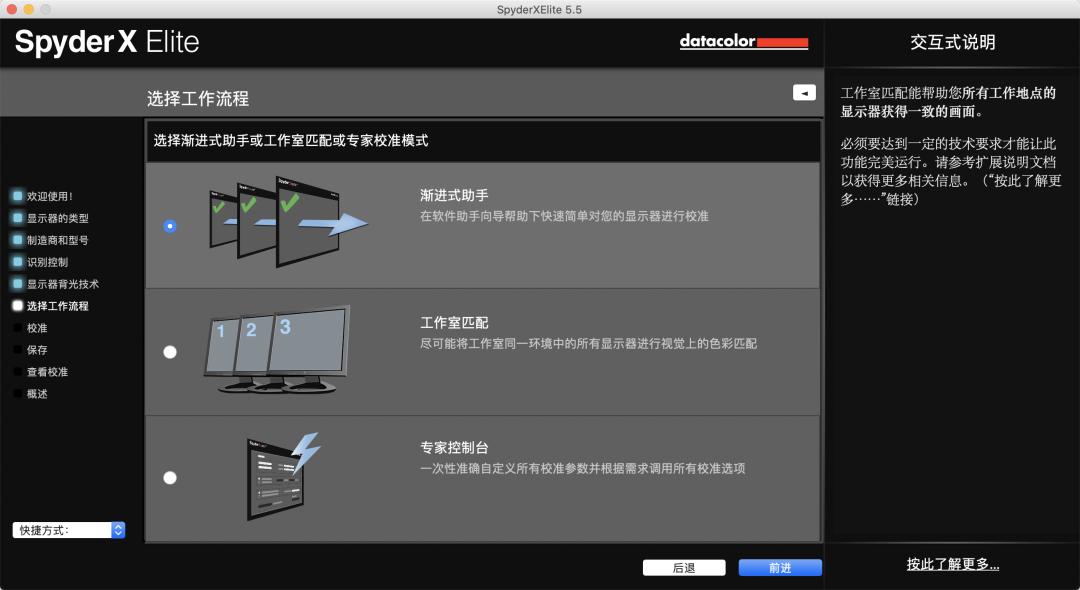
Task: Collapse the help panel with arrow button
Action: click(x=804, y=92)
